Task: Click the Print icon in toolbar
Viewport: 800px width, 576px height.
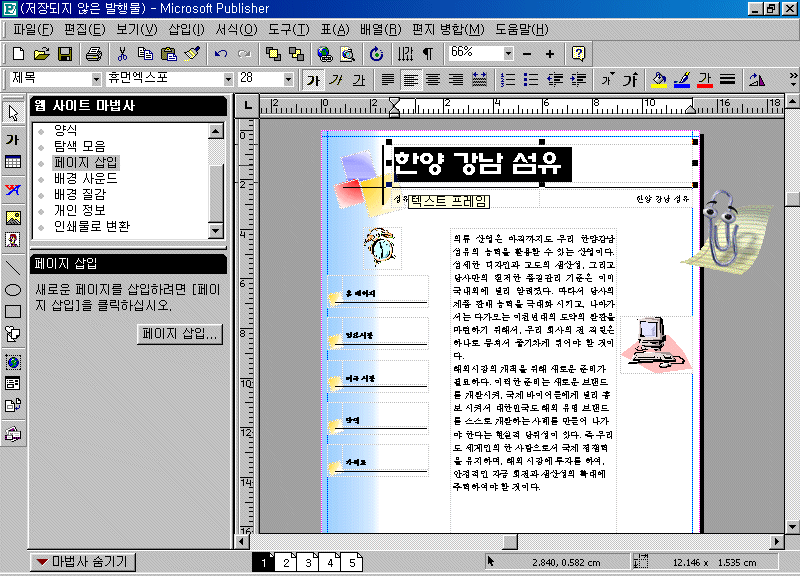Action: 93,53
